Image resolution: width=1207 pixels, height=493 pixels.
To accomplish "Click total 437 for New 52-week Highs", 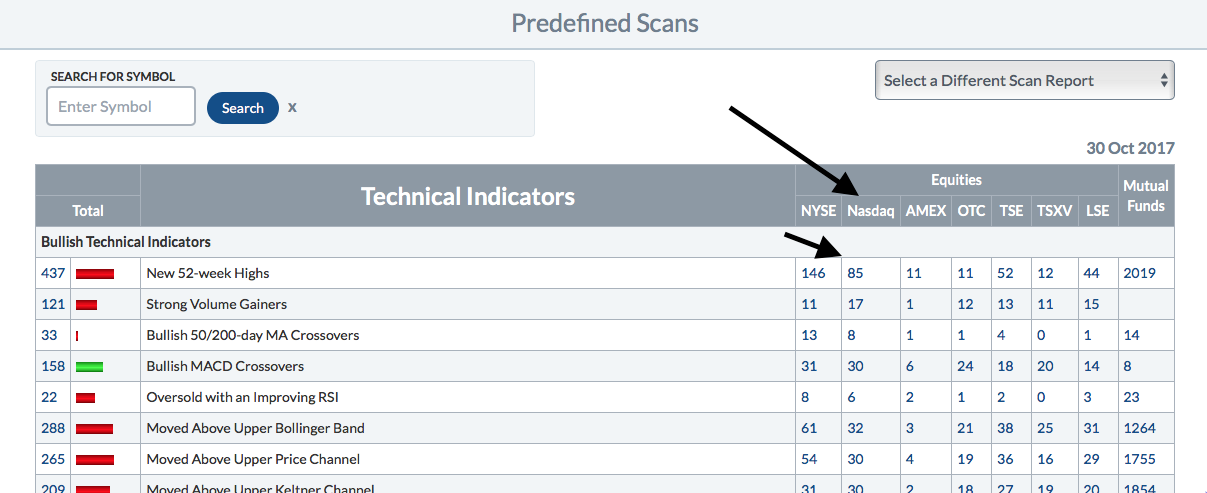I will pos(52,273).
